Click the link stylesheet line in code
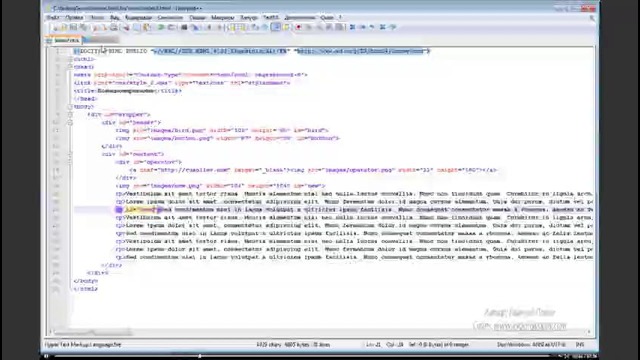640x360 pixels. (182, 83)
